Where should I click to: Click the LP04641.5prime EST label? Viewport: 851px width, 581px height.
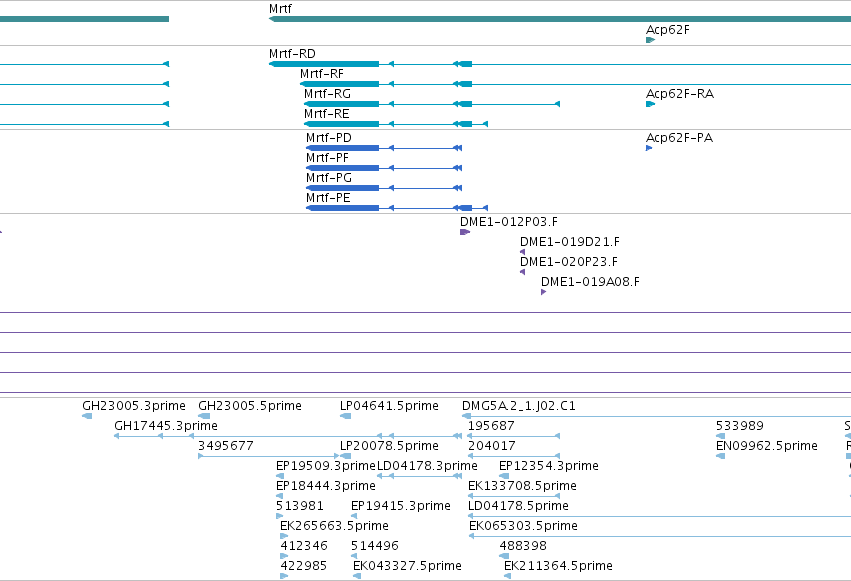tap(389, 406)
